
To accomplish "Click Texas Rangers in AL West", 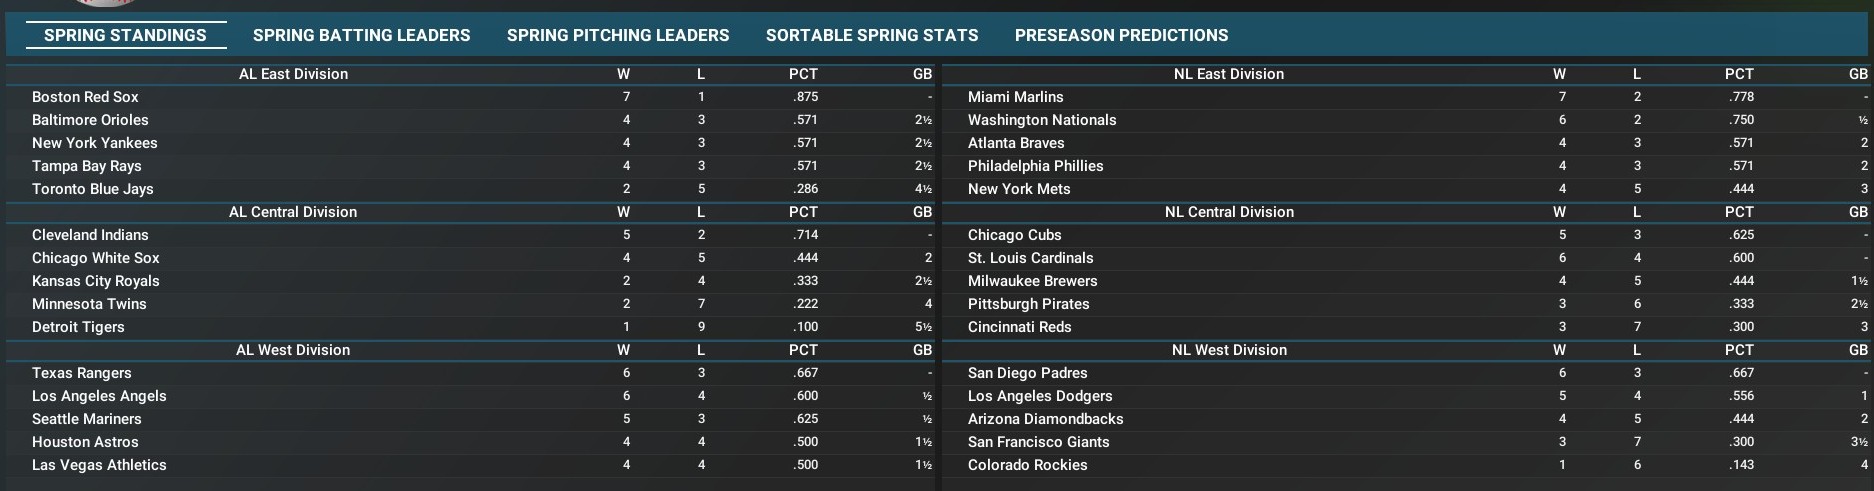I will pyautogui.click(x=81, y=373).
